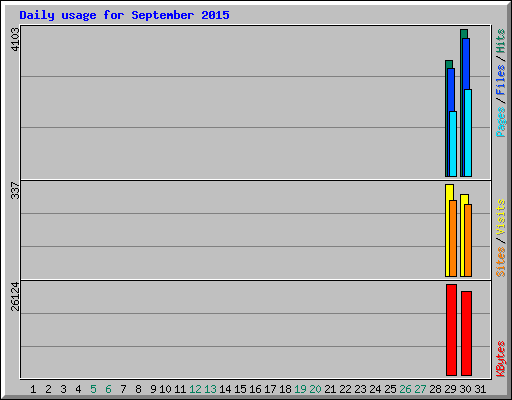Select day 15 on the x-axis
Screen dimensions: 512x400
pyautogui.click(x=240, y=389)
